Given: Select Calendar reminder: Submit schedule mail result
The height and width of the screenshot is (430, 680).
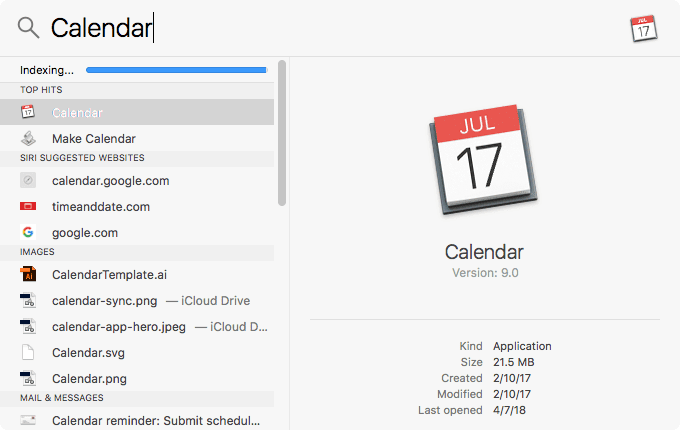Looking at the screenshot, I should point(137,420).
